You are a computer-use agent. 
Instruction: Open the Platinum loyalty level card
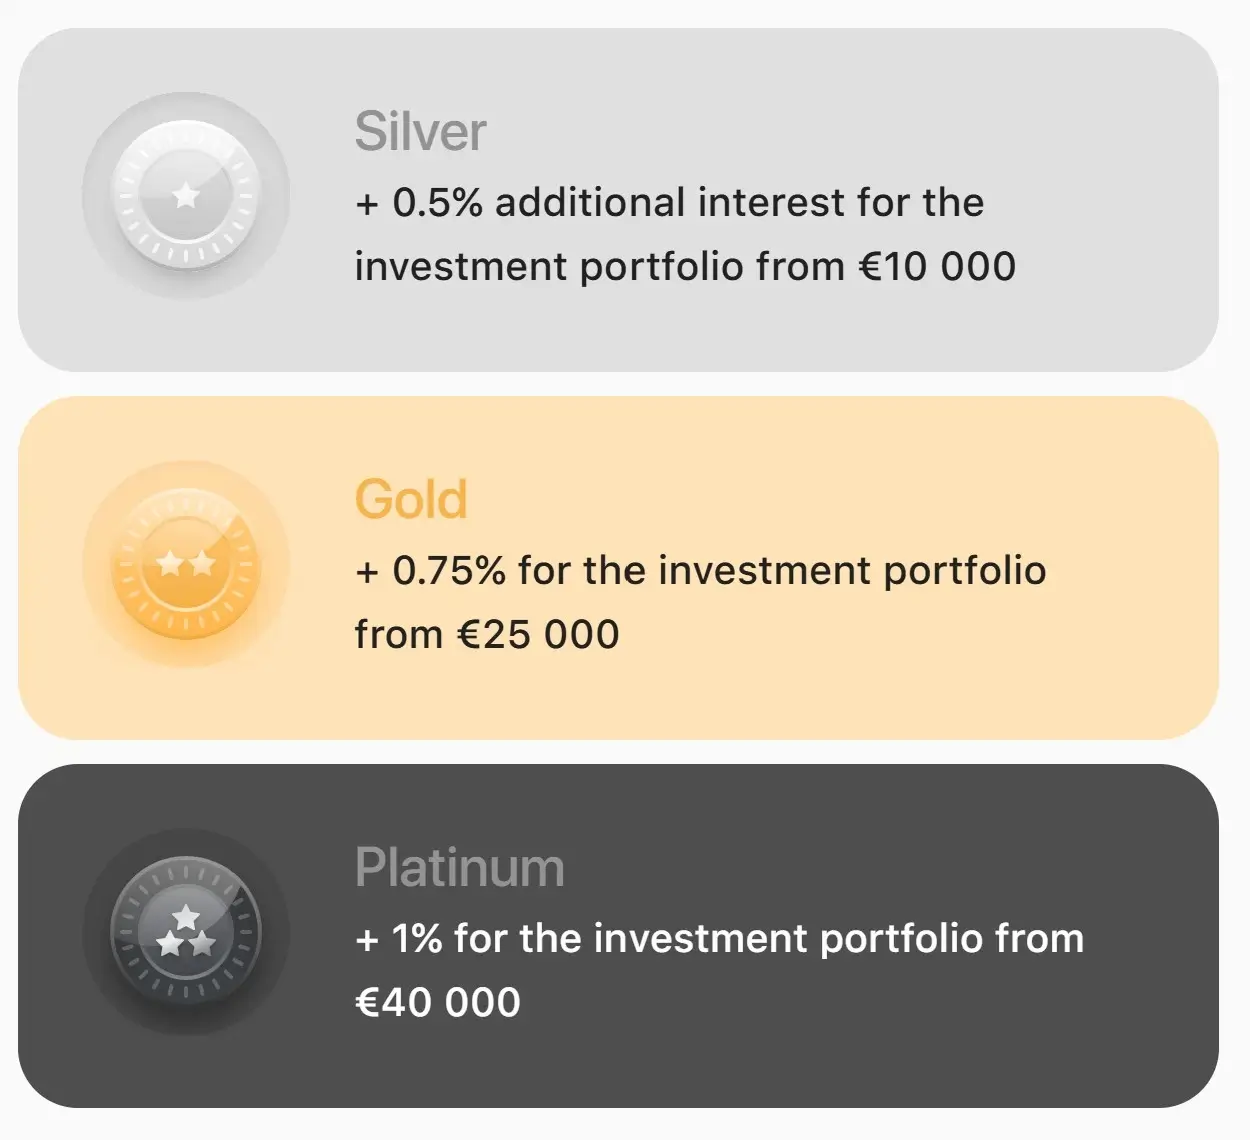click(x=618, y=936)
